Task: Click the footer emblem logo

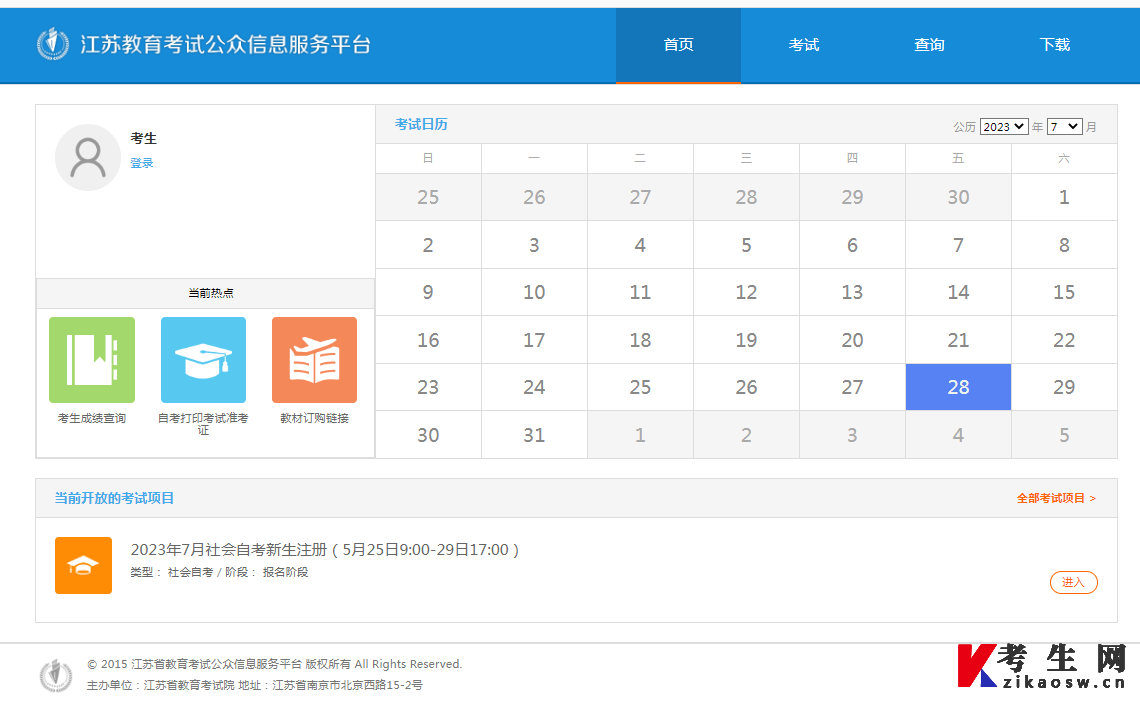Action: tap(56, 675)
